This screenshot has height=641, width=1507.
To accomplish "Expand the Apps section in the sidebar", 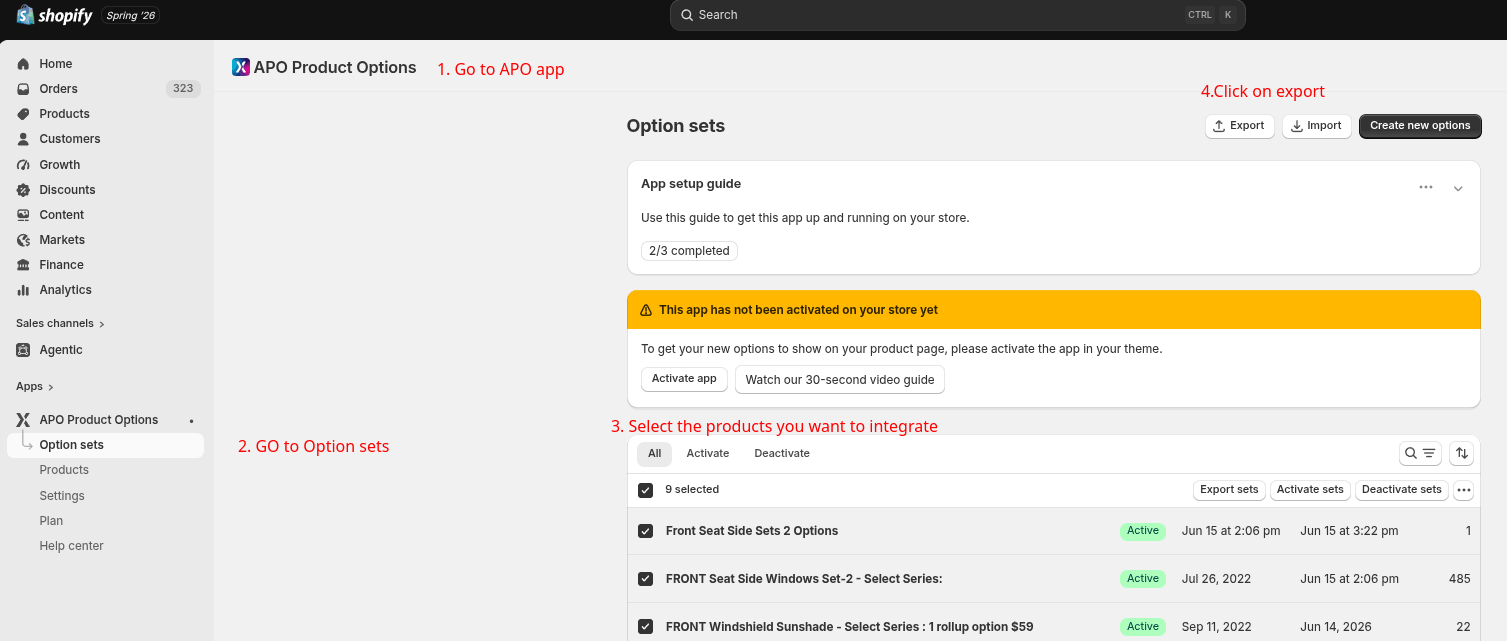I will [35, 387].
